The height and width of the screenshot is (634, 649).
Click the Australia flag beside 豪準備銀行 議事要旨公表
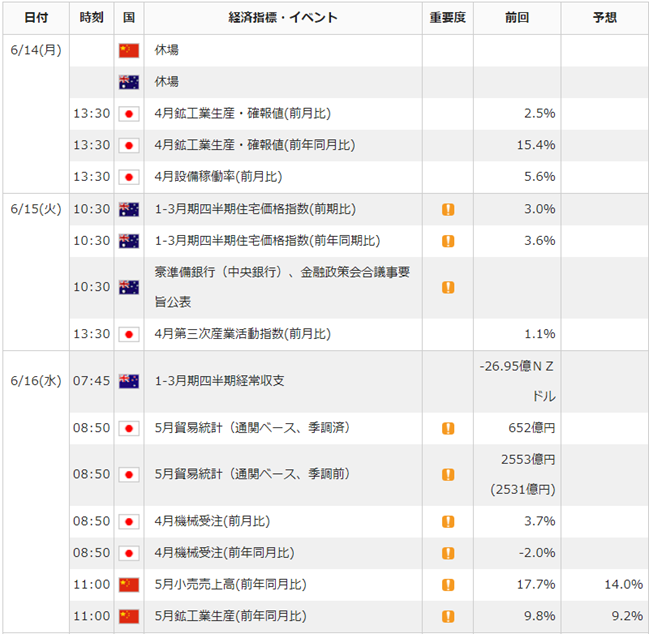tap(129, 287)
